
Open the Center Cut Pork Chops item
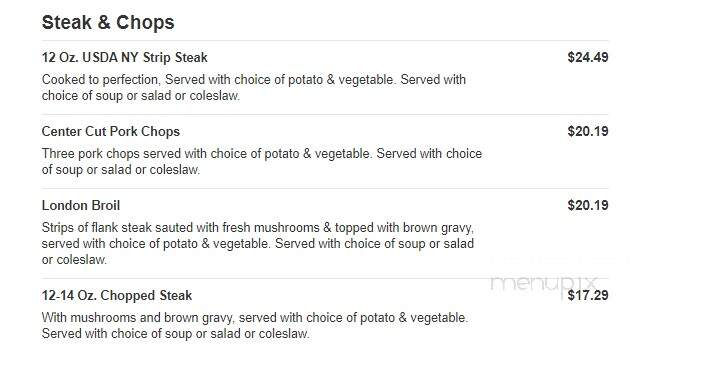[x=111, y=131]
